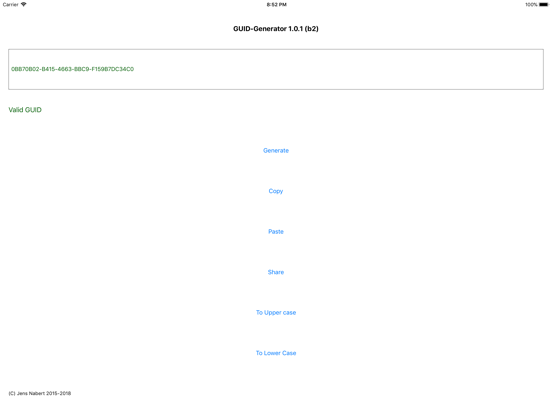The image size is (552, 414).
Task: Tap the Generate button
Action: [x=276, y=150]
